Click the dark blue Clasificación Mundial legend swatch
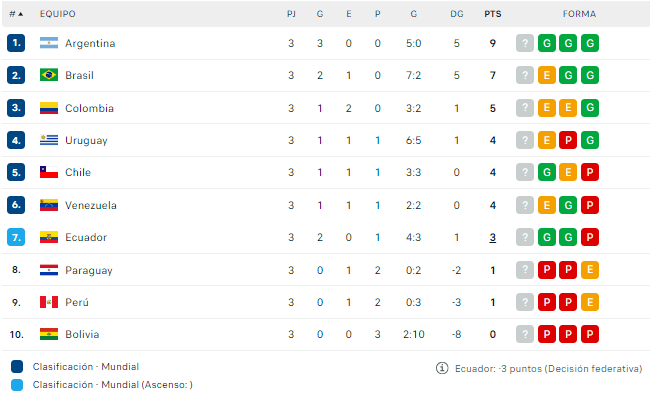 click(x=17, y=367)
